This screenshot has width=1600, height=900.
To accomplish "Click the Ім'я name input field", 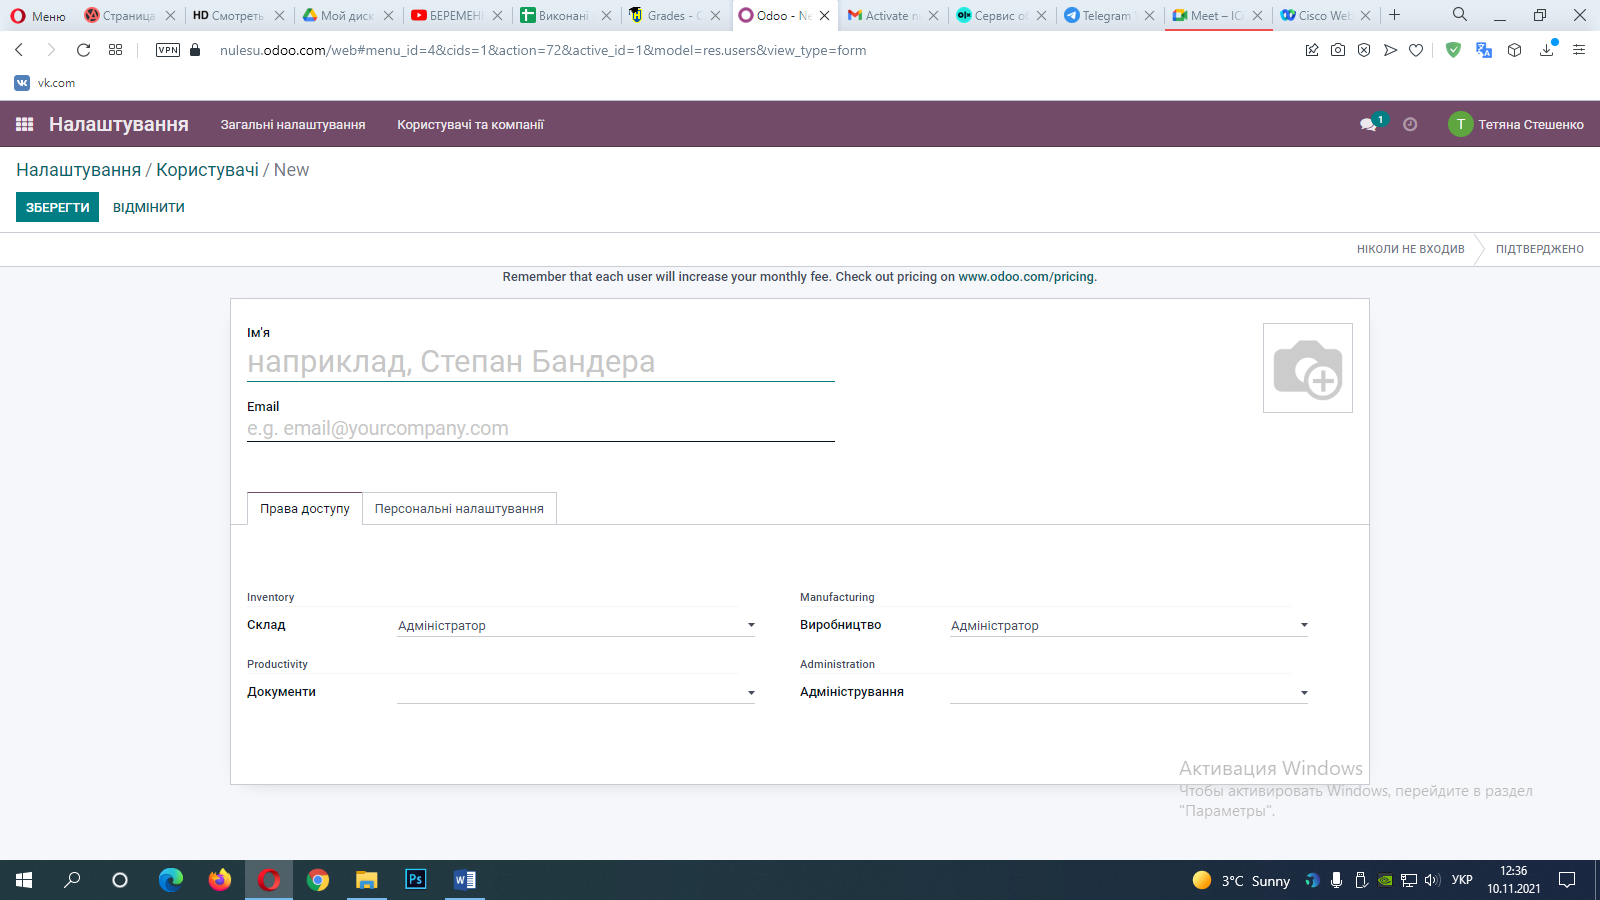I will pyautogui.click(x=541, y=362).
